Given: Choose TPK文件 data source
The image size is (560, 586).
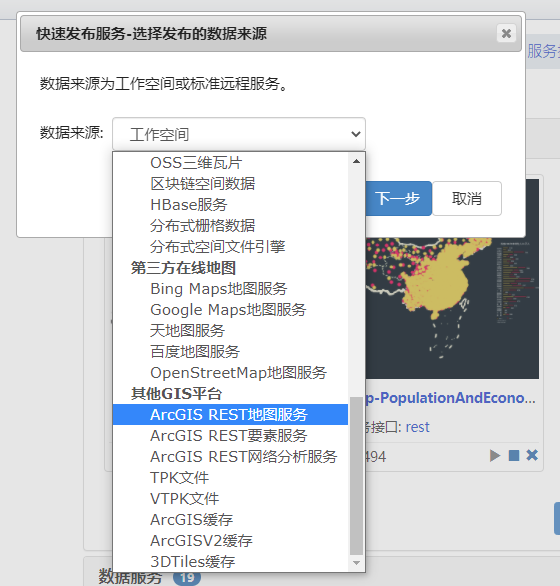Looking at the screenshot, I should 230,477.
